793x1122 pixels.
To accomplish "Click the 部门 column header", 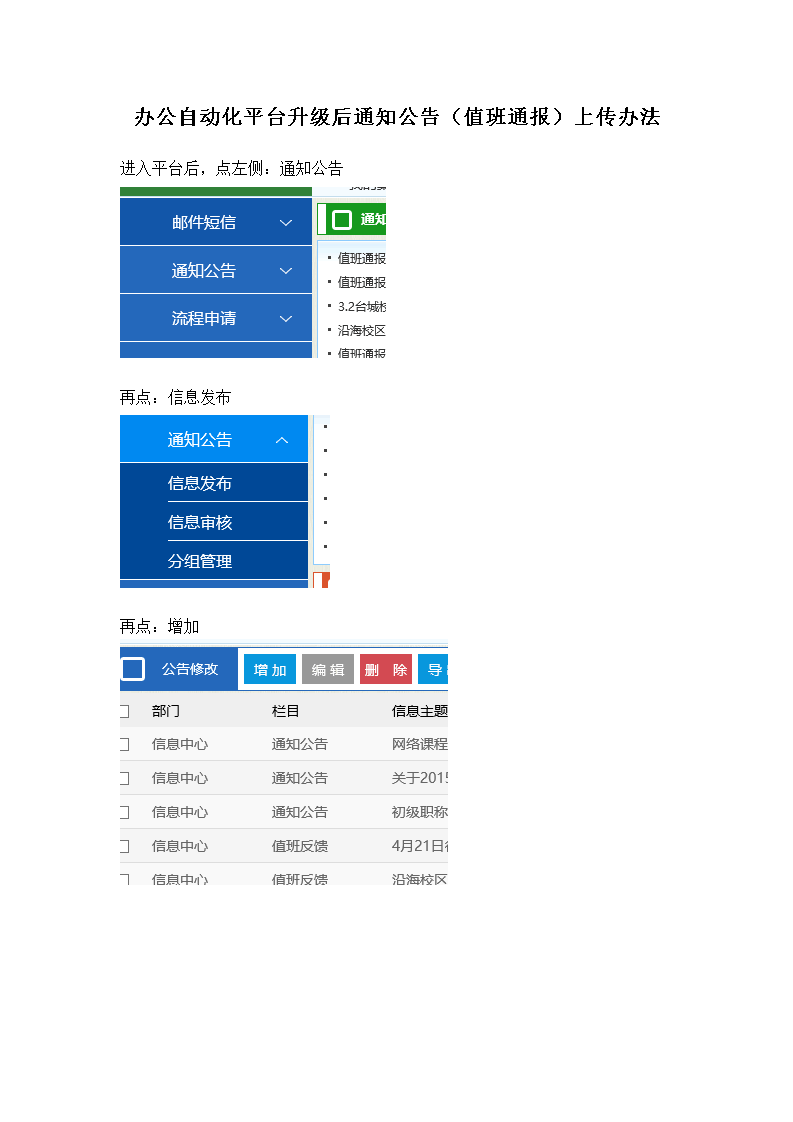I will pyautogui.click(x=165, y=711).
